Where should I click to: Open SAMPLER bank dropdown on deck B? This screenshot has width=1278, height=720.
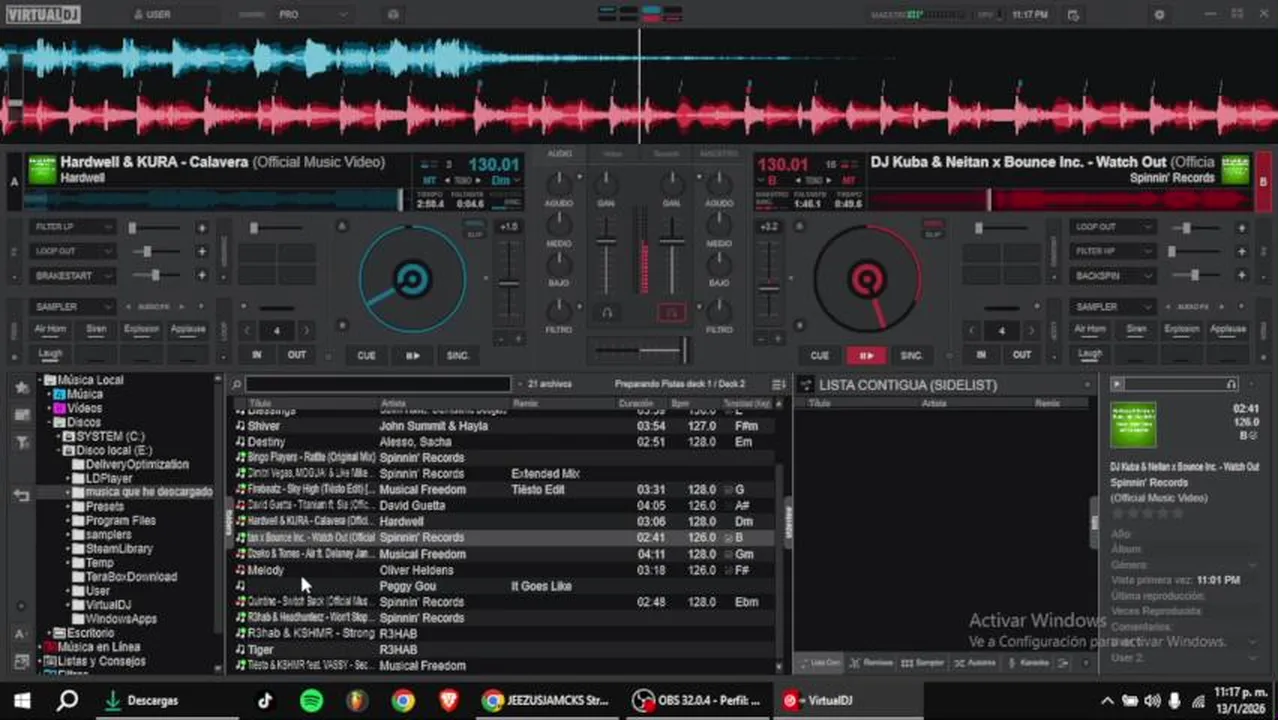pos(1112,306)
